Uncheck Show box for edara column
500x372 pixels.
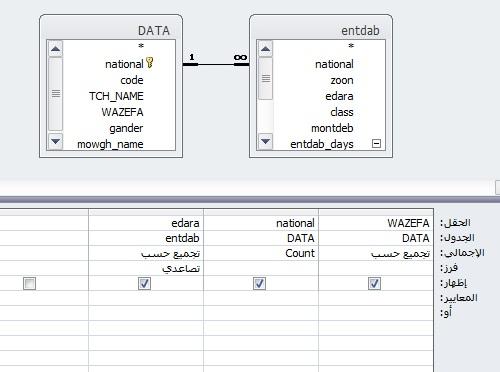pos(144,284)
